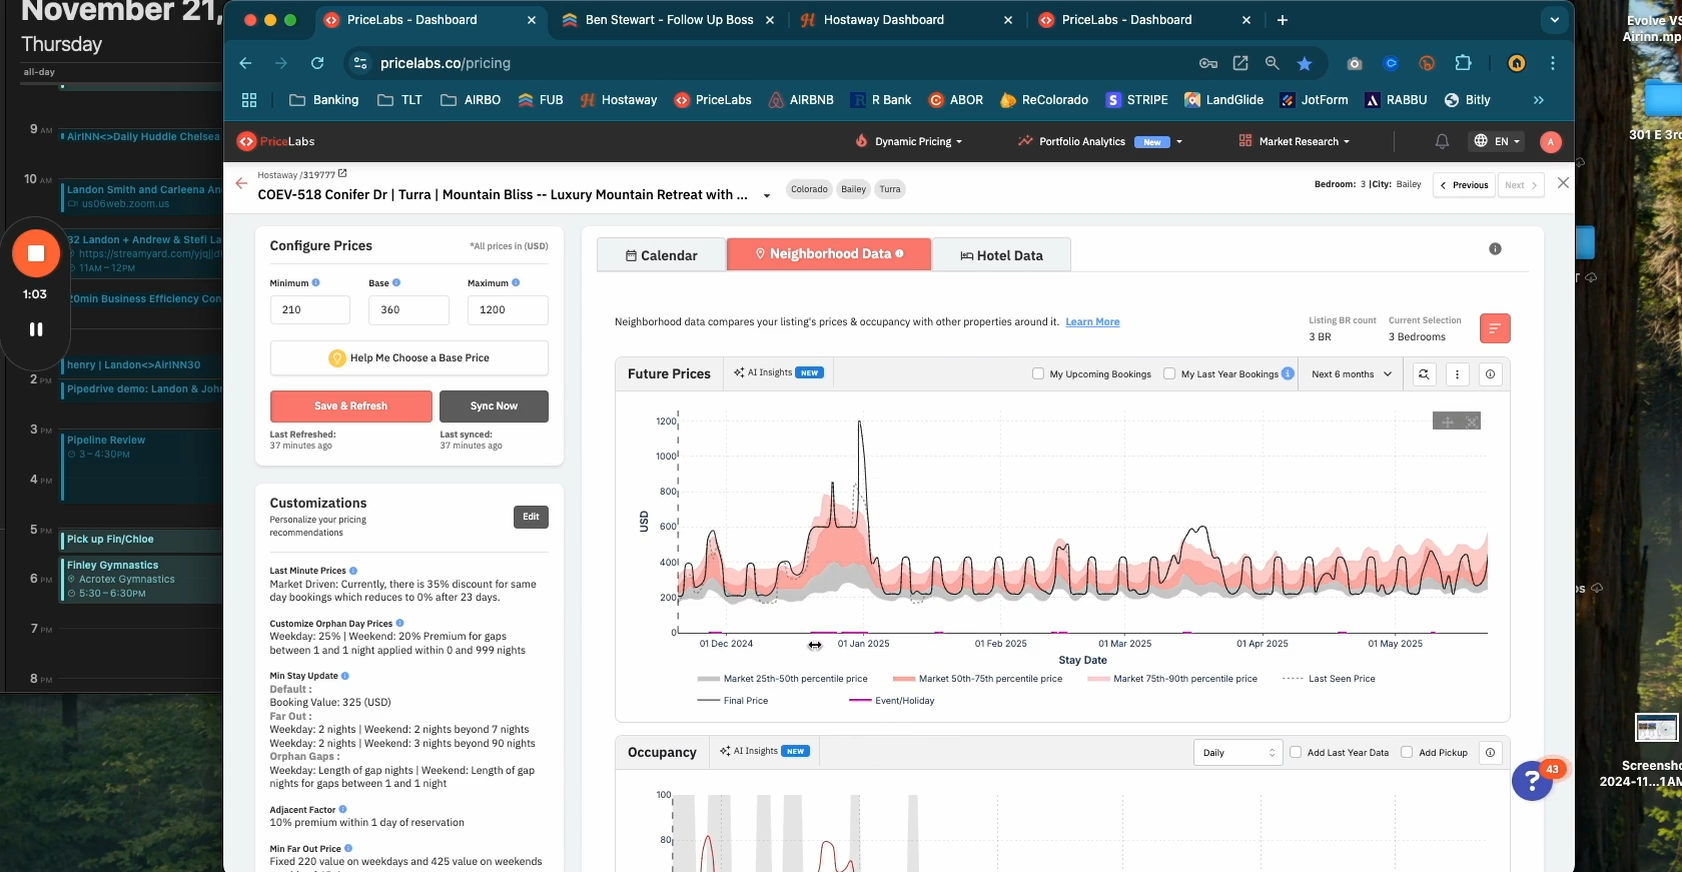The image size is (1682, 872).
Task: Expand the Next 6 months dropdown
Action: pos(1351,374)
